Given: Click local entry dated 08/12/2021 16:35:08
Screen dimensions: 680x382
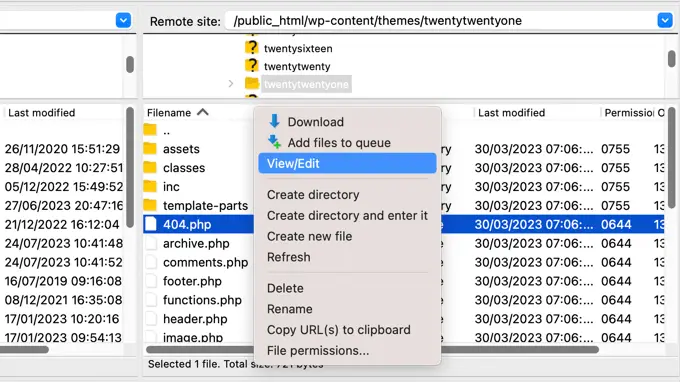Looking at the screenshot, I should (63, 300).
